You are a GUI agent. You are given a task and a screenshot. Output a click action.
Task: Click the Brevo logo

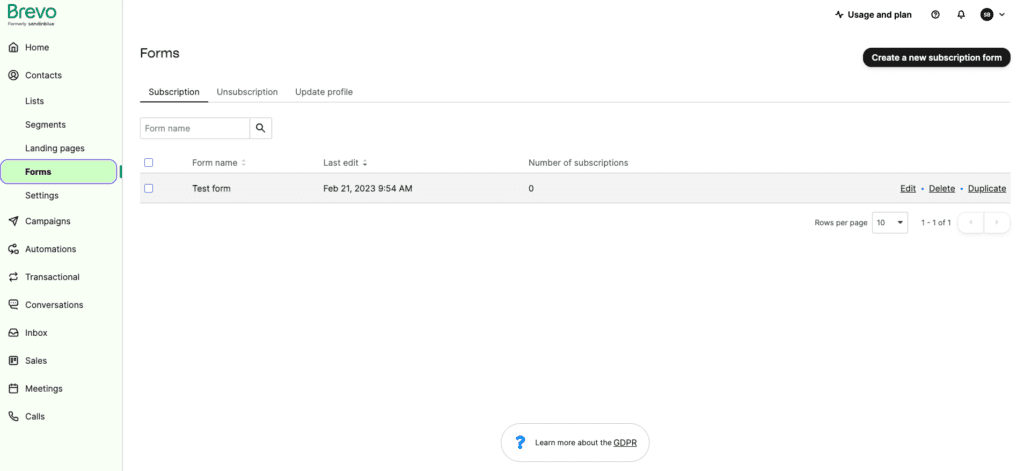click(x=31, y=14)
